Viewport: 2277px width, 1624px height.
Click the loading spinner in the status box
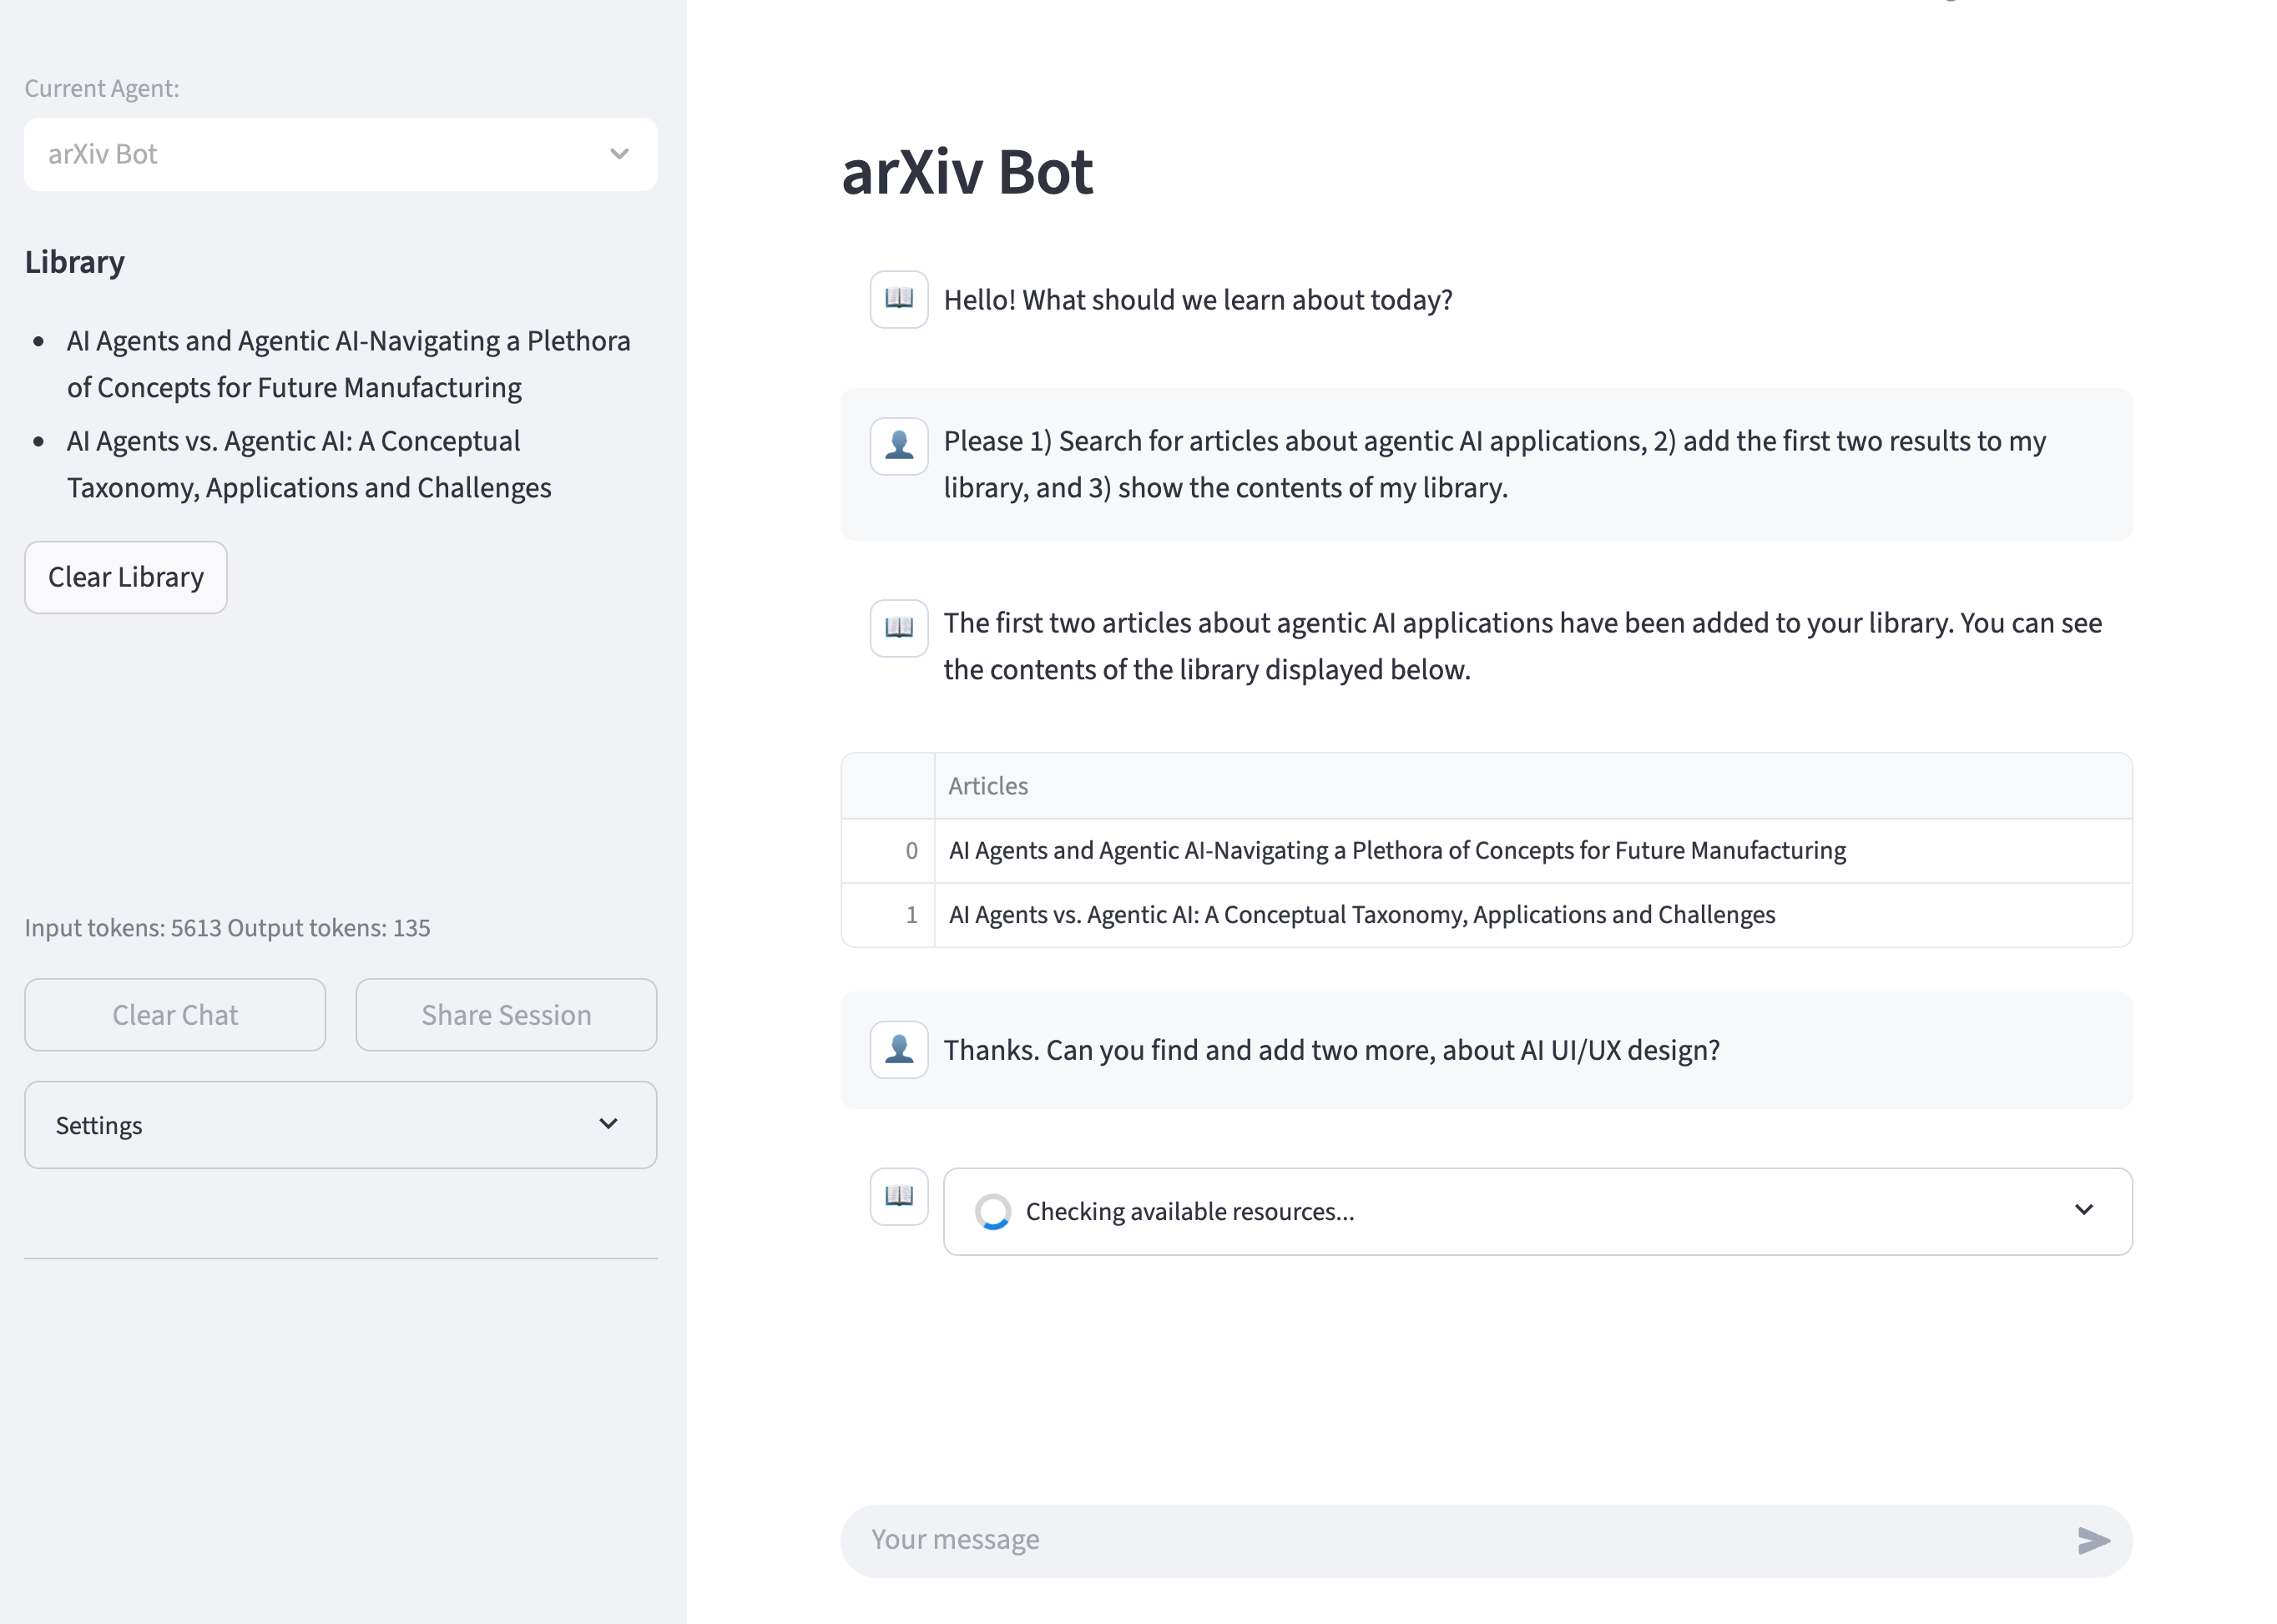click(992, 1211)
